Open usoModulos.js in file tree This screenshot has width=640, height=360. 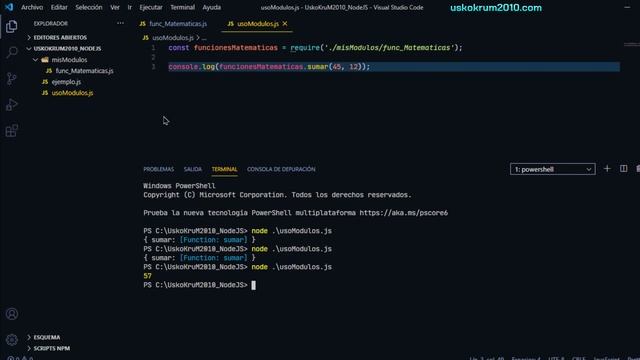(72, 93)
